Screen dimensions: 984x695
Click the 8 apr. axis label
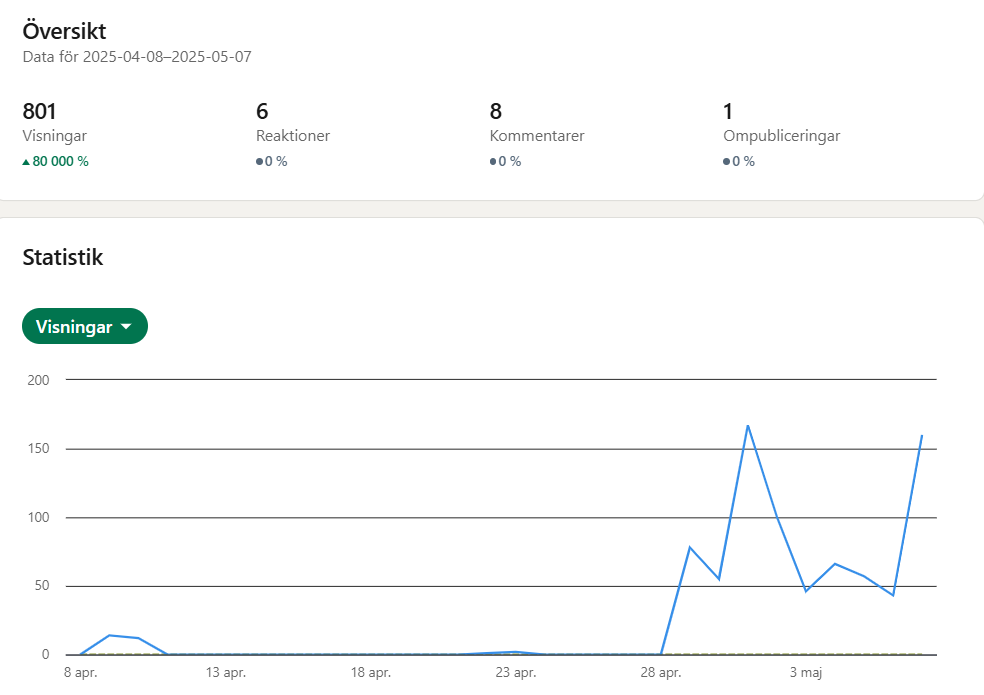80,672
